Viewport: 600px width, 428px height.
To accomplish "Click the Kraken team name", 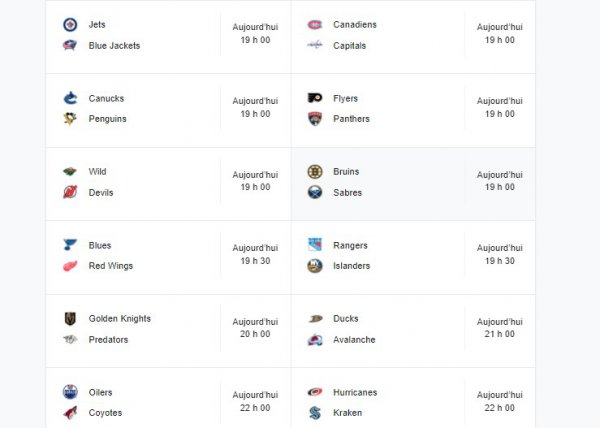I will [x=347, y=413].
